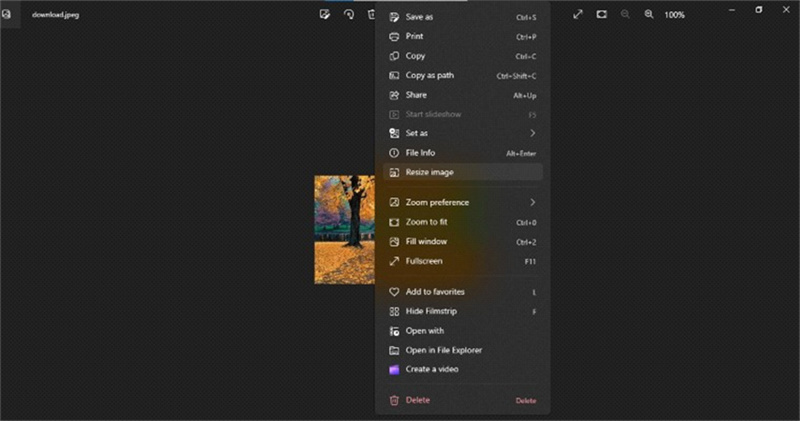The image size is (800, 421).
Task: Click the zoom out magnifier icon
Action: pyautogui.click(x=625, y=14)
